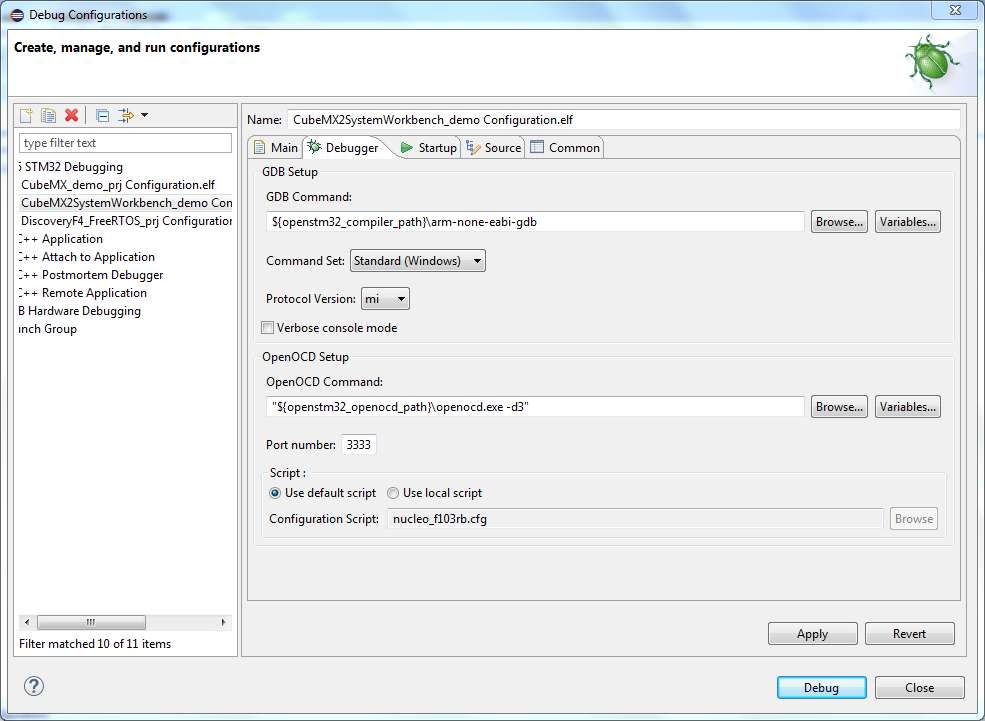The height and width of the screenshot is (721, 985).
Task: Click the Port number field
Action: pos(358,445)
